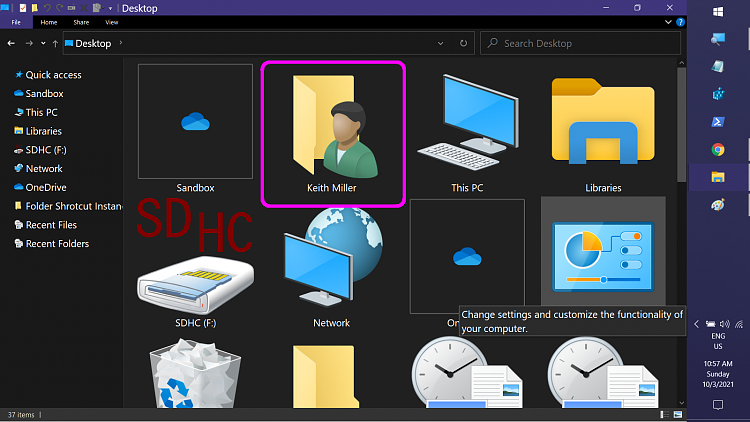The image size is (750, 422).
Task: Expand the ribbon with the chevron
Action: (x=668, y=22)
